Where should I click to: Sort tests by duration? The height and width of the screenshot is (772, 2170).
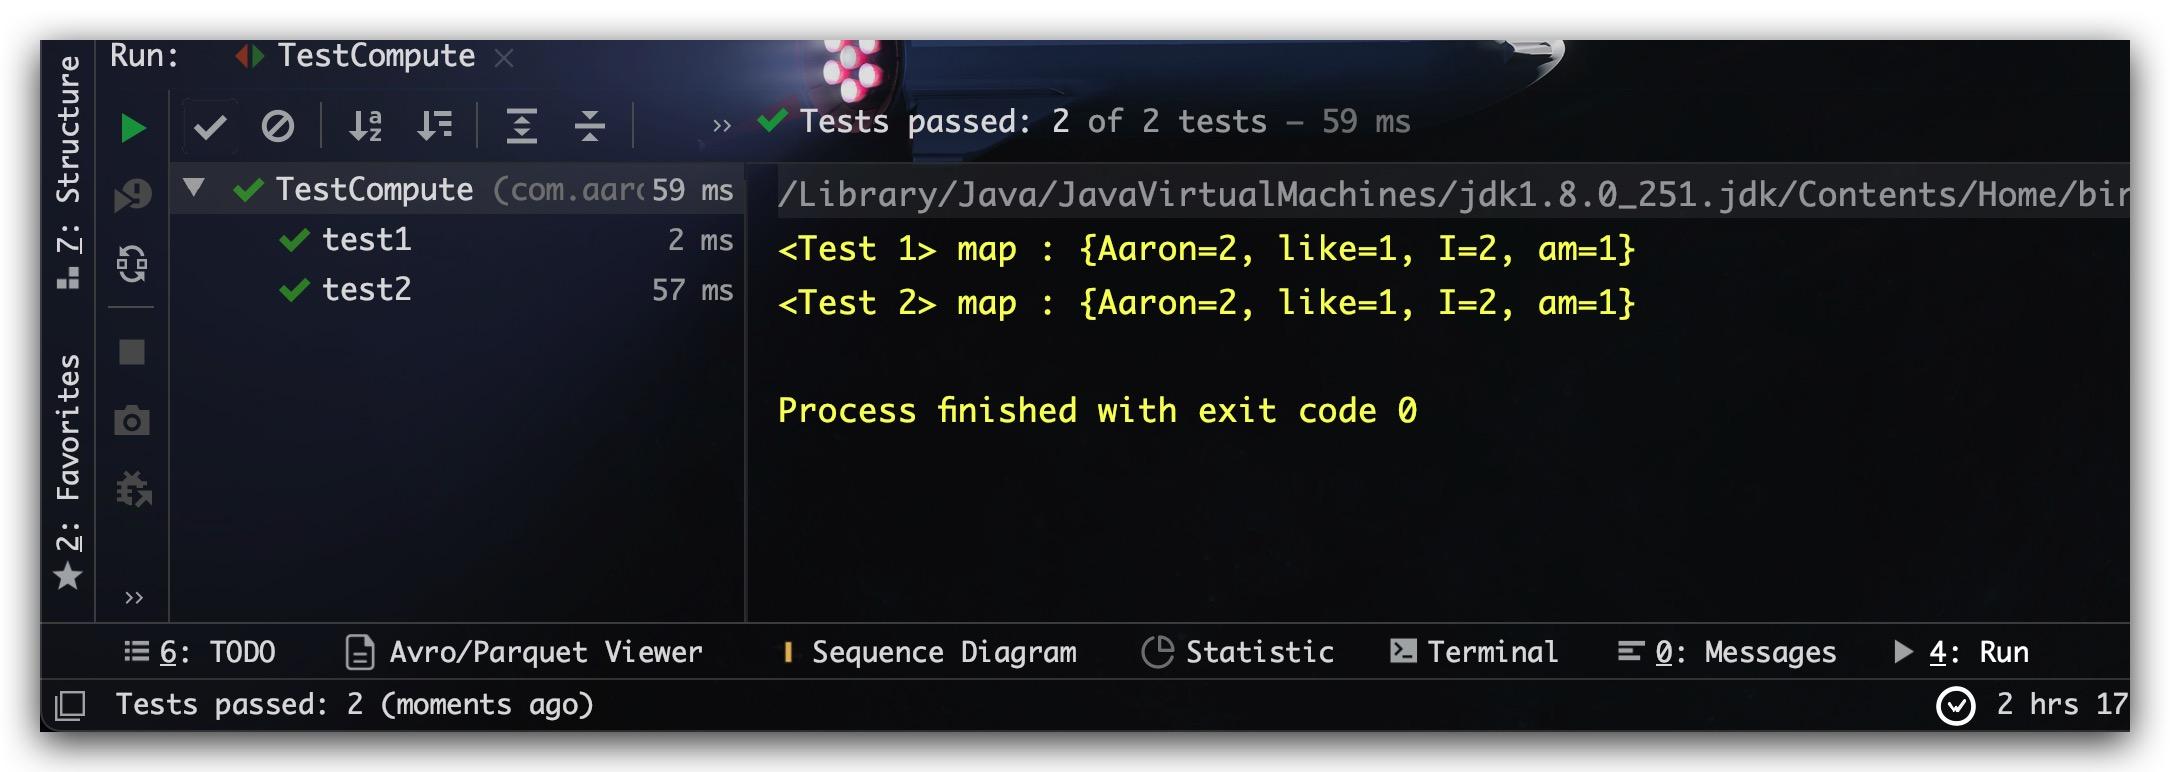point(434,126)
